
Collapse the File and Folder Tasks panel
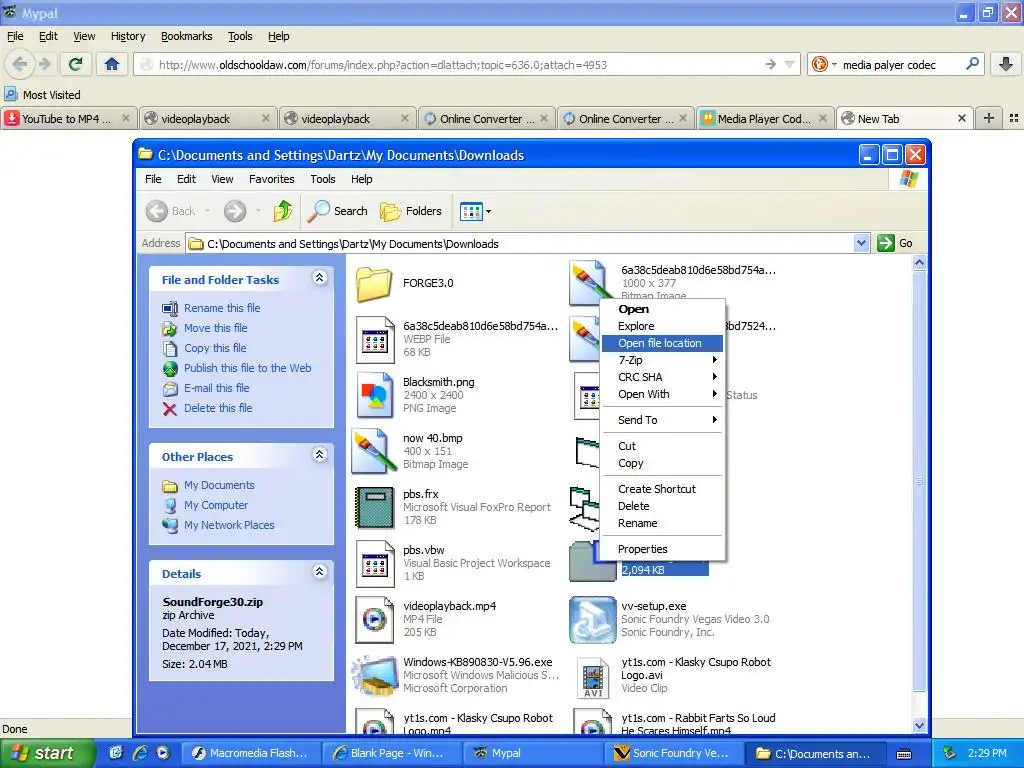319,278
